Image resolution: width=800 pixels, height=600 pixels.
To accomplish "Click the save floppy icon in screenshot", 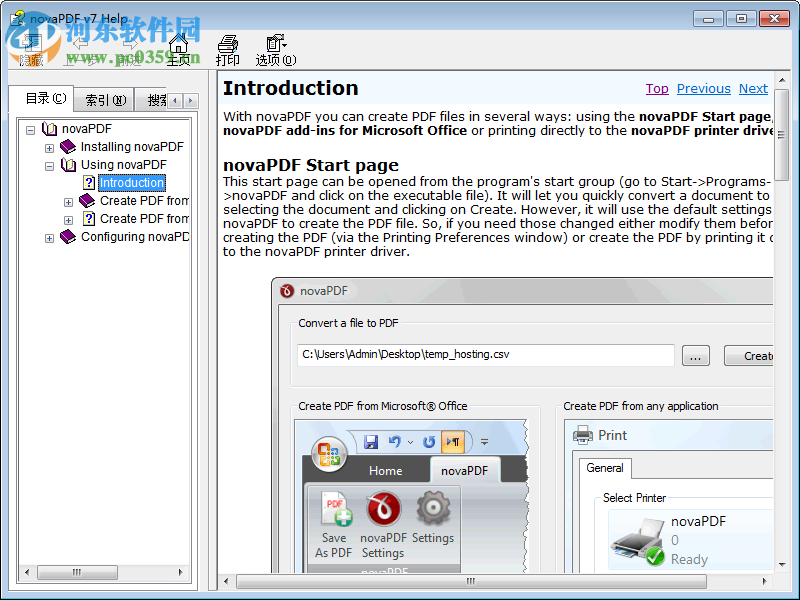I will tap(371, 441).
